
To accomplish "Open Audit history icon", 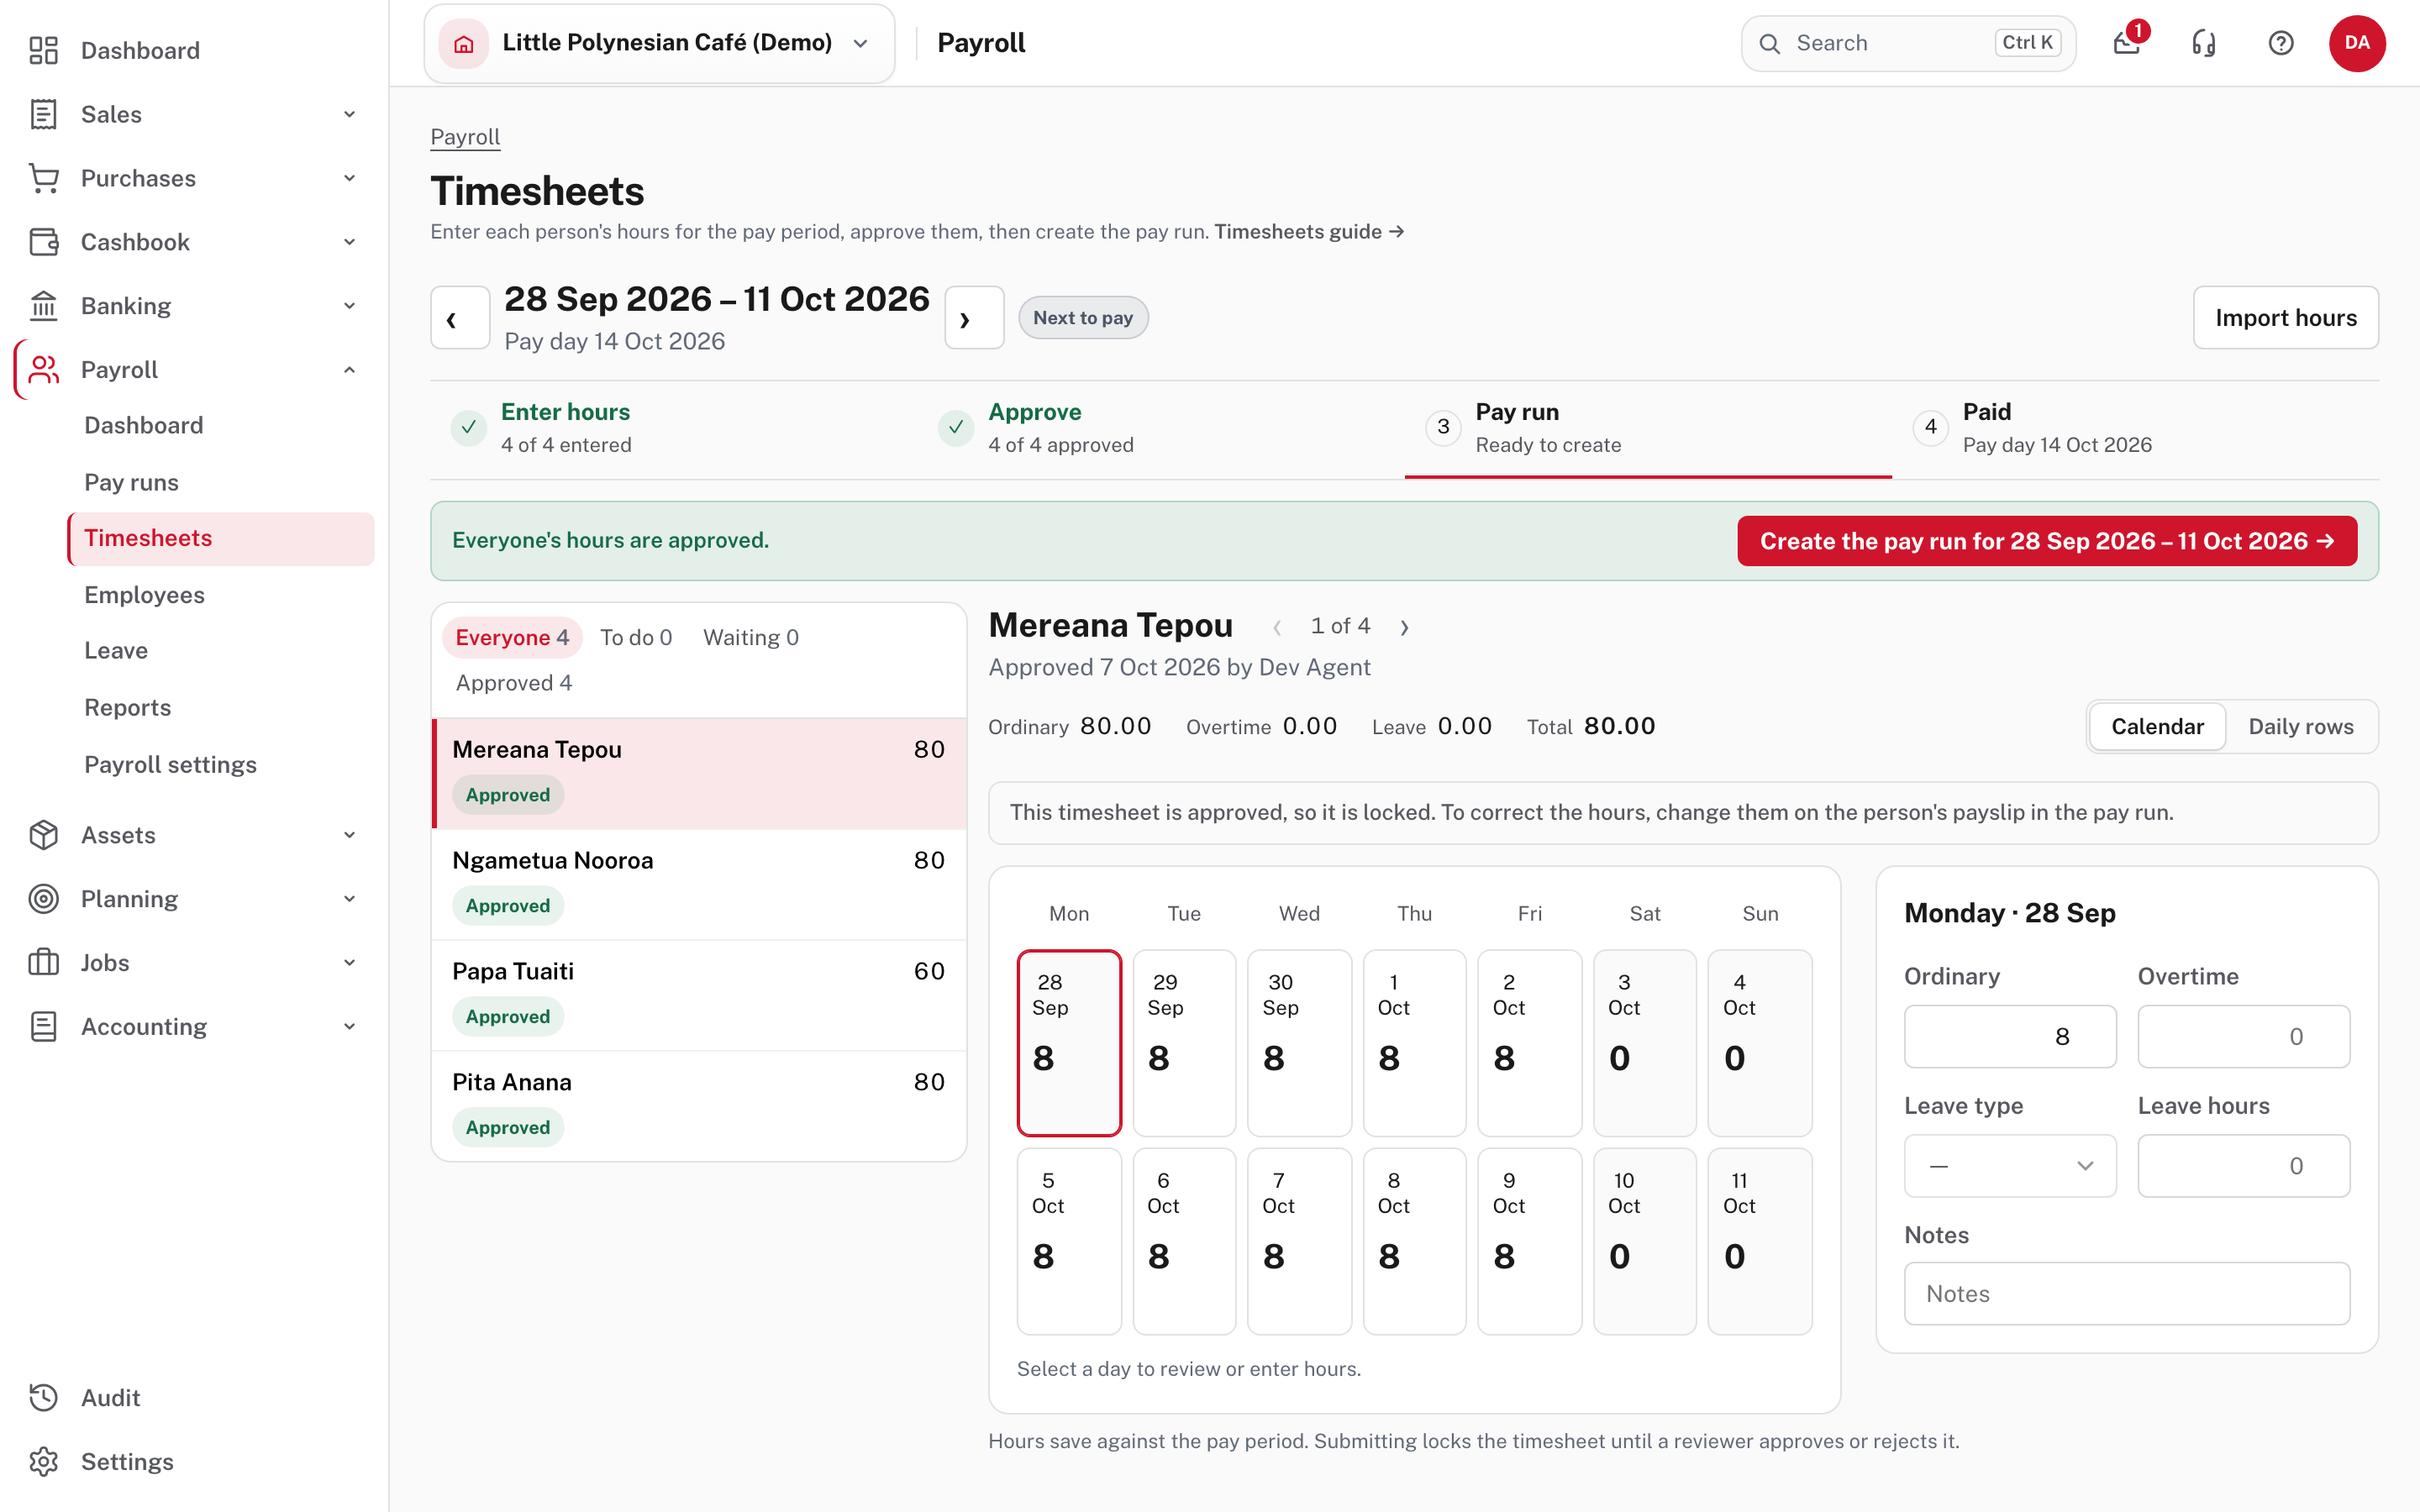I will [x=43, y=1398].
